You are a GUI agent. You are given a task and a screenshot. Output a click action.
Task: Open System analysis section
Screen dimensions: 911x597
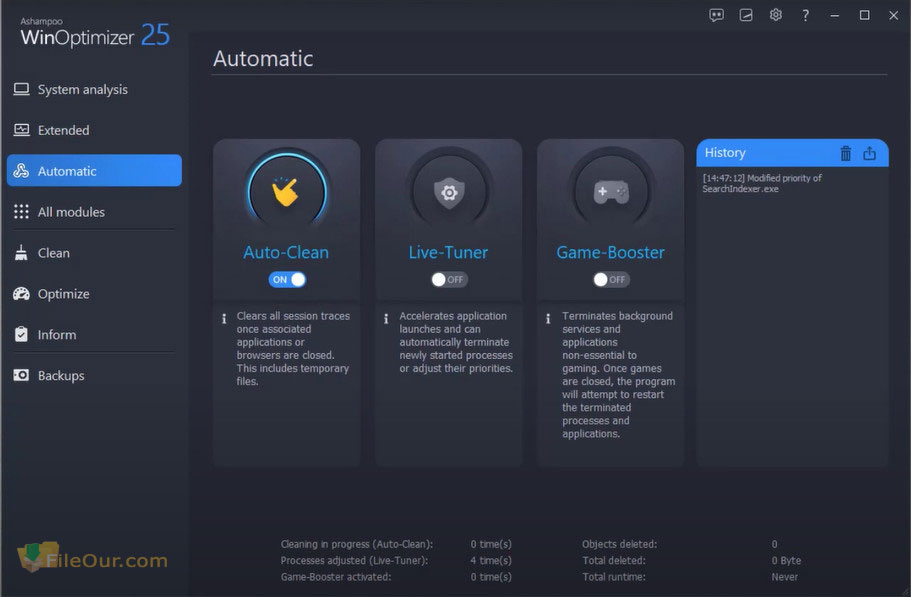pyautogui.click(x=94, y=89)
